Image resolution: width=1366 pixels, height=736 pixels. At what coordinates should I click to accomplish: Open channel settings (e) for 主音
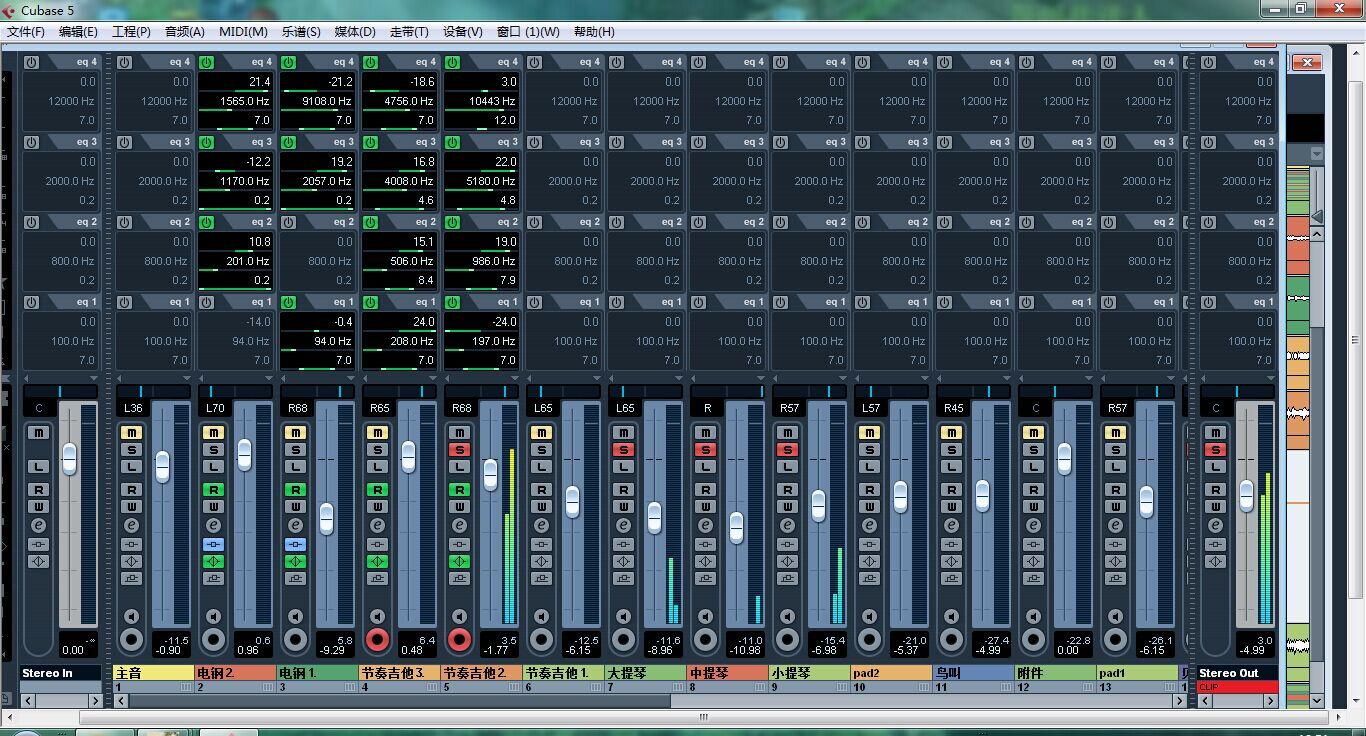[x=131, y=525]
